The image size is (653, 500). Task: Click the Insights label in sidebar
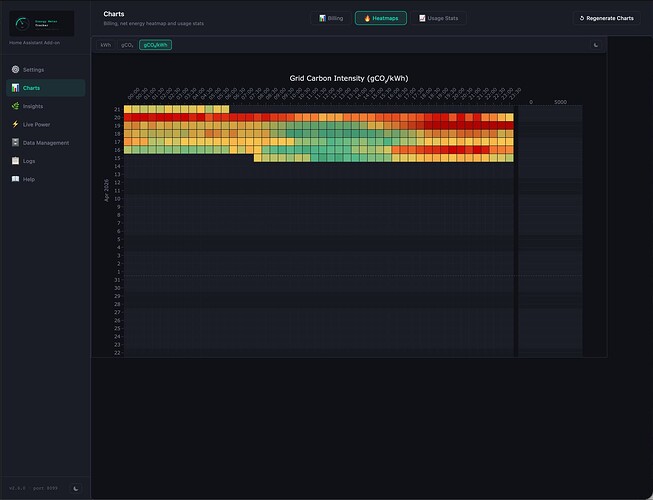pos(33,106)
